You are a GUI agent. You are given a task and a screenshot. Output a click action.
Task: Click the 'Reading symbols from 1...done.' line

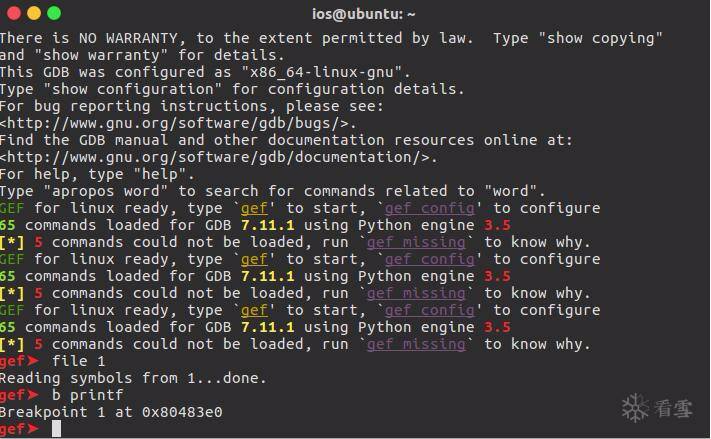point(133,378)
